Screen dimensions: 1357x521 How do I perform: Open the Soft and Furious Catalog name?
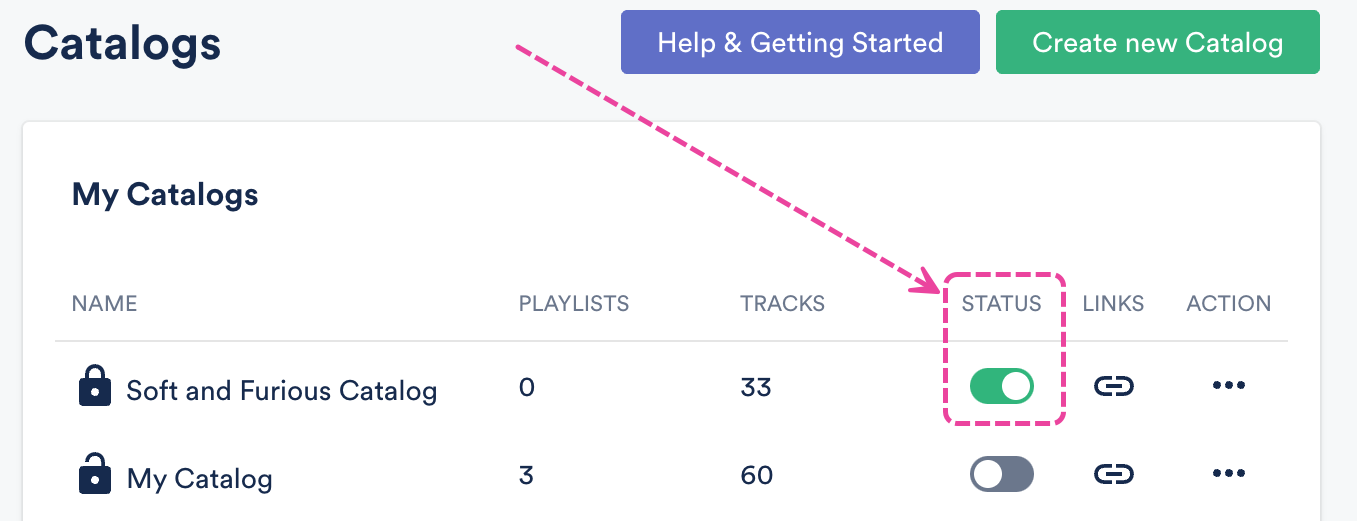click(x=281, y=390)
